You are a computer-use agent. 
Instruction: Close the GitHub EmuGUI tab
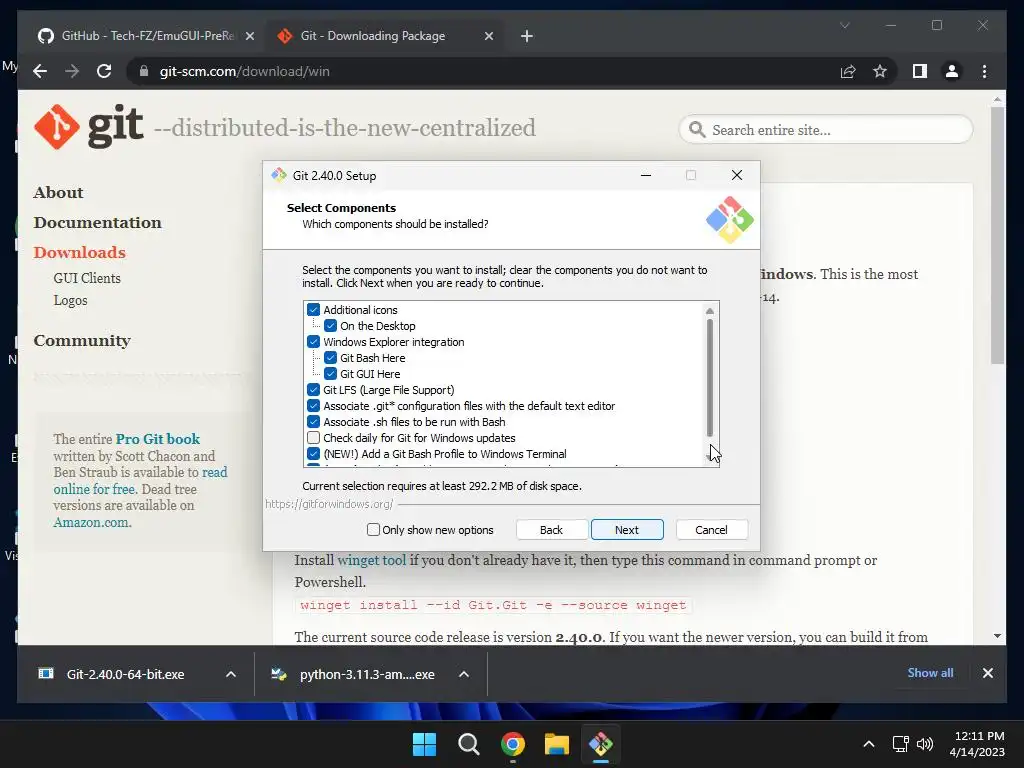[249, 36]
